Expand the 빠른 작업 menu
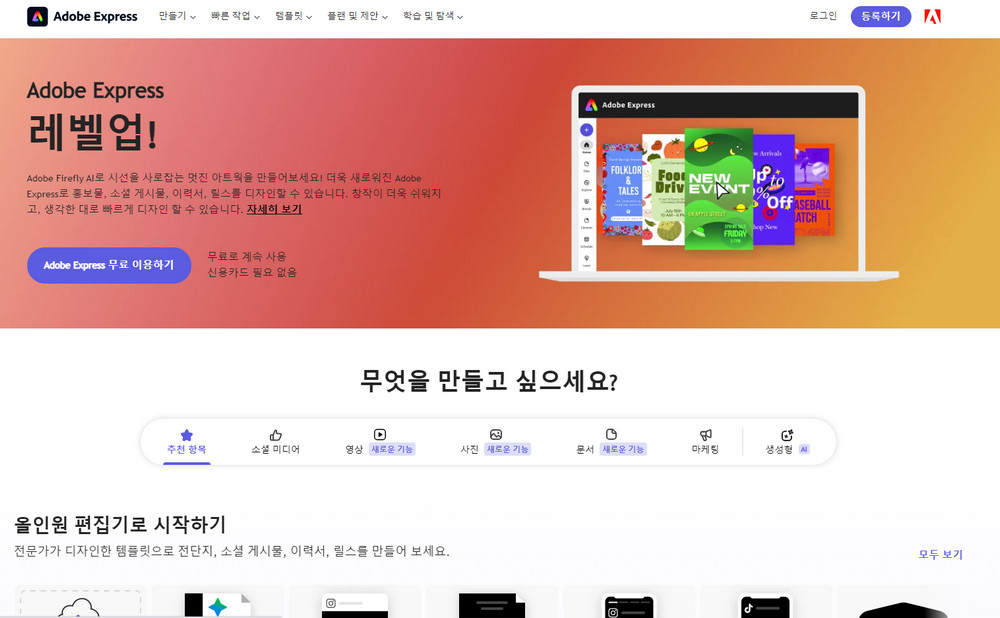 point(235,16)
